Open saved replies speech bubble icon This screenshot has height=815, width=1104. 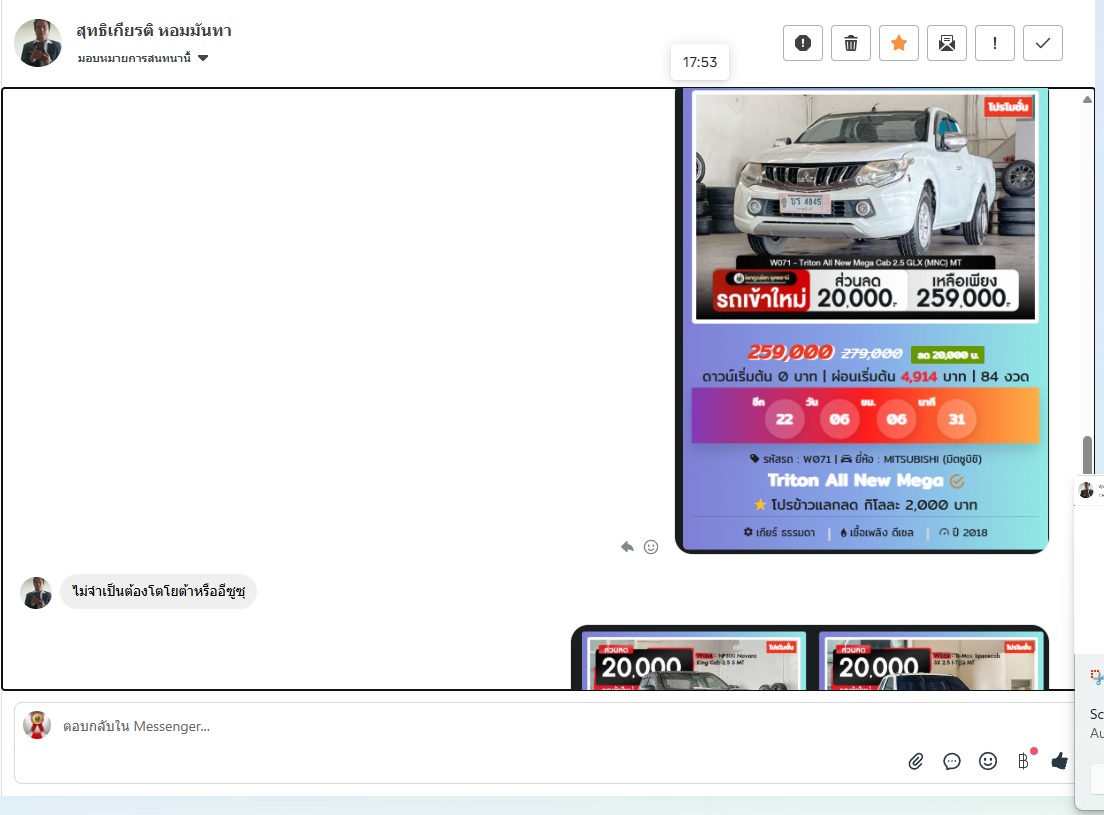click(x=951, y=761)
